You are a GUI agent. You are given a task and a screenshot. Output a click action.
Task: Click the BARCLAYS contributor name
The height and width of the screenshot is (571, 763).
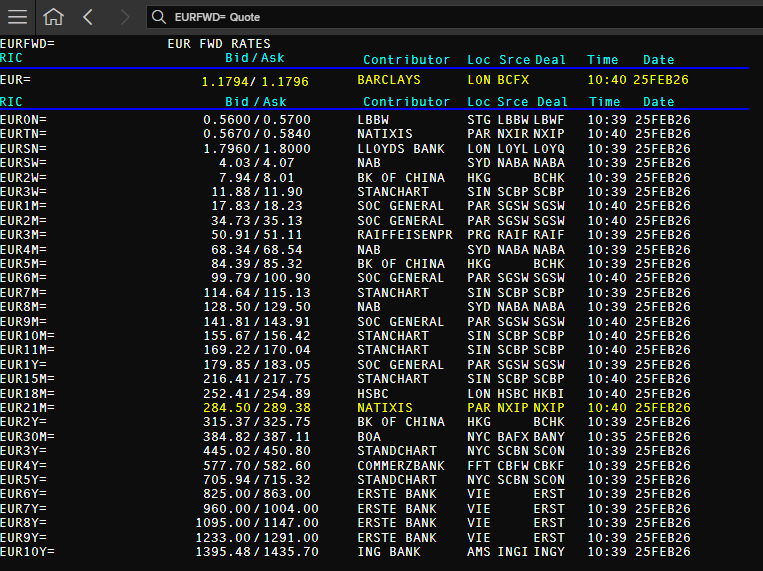(x=389, y=80)
